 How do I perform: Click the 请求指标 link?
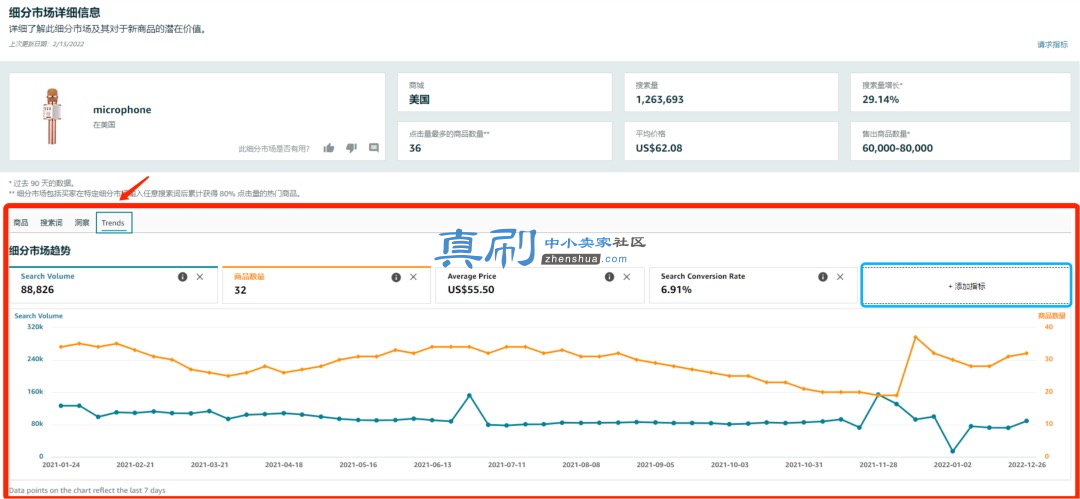pos(1052,45)
